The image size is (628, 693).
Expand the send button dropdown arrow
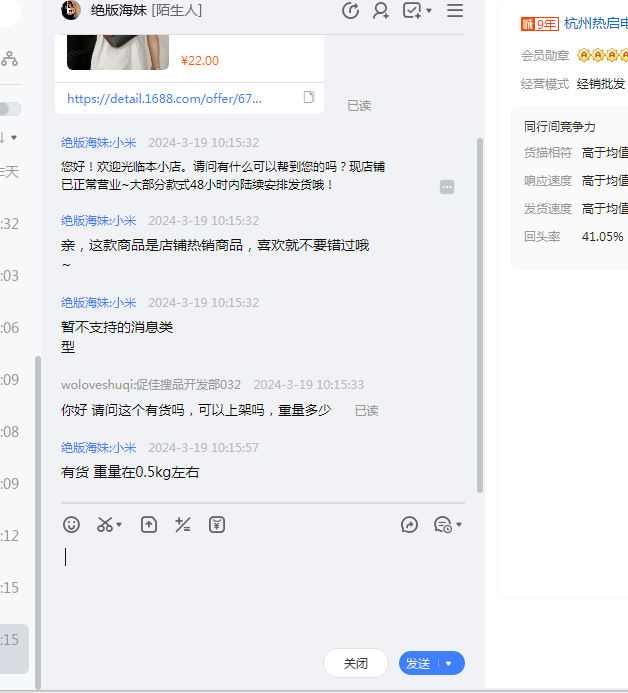click(x=449, y=663)
